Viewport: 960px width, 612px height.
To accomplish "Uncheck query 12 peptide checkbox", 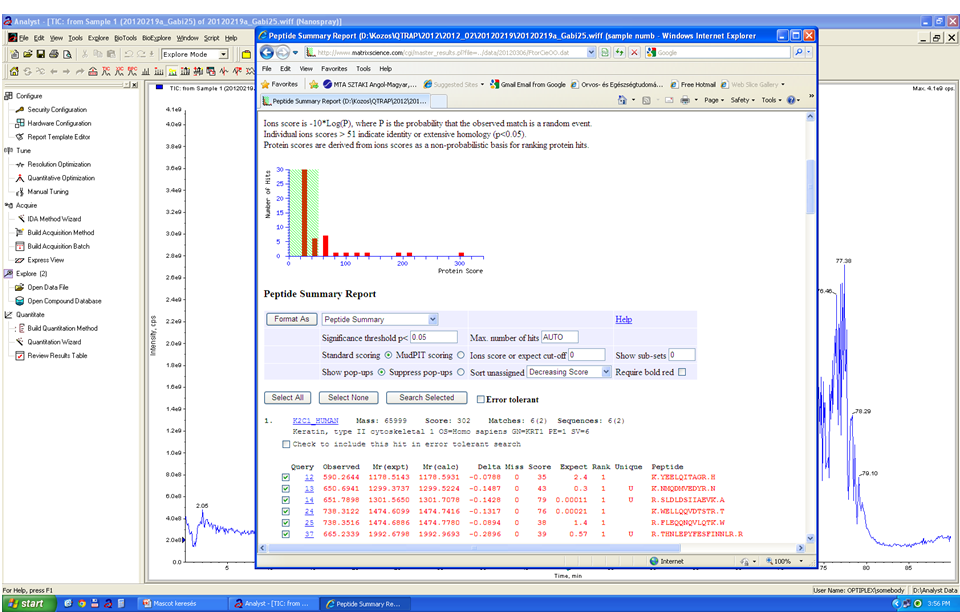I will click(x=286, y=477).
